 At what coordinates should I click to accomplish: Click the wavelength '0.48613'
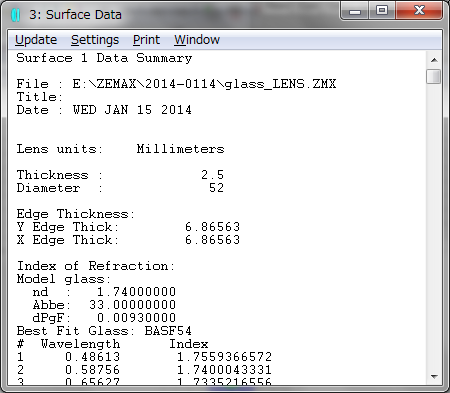[x=92, y=357]
